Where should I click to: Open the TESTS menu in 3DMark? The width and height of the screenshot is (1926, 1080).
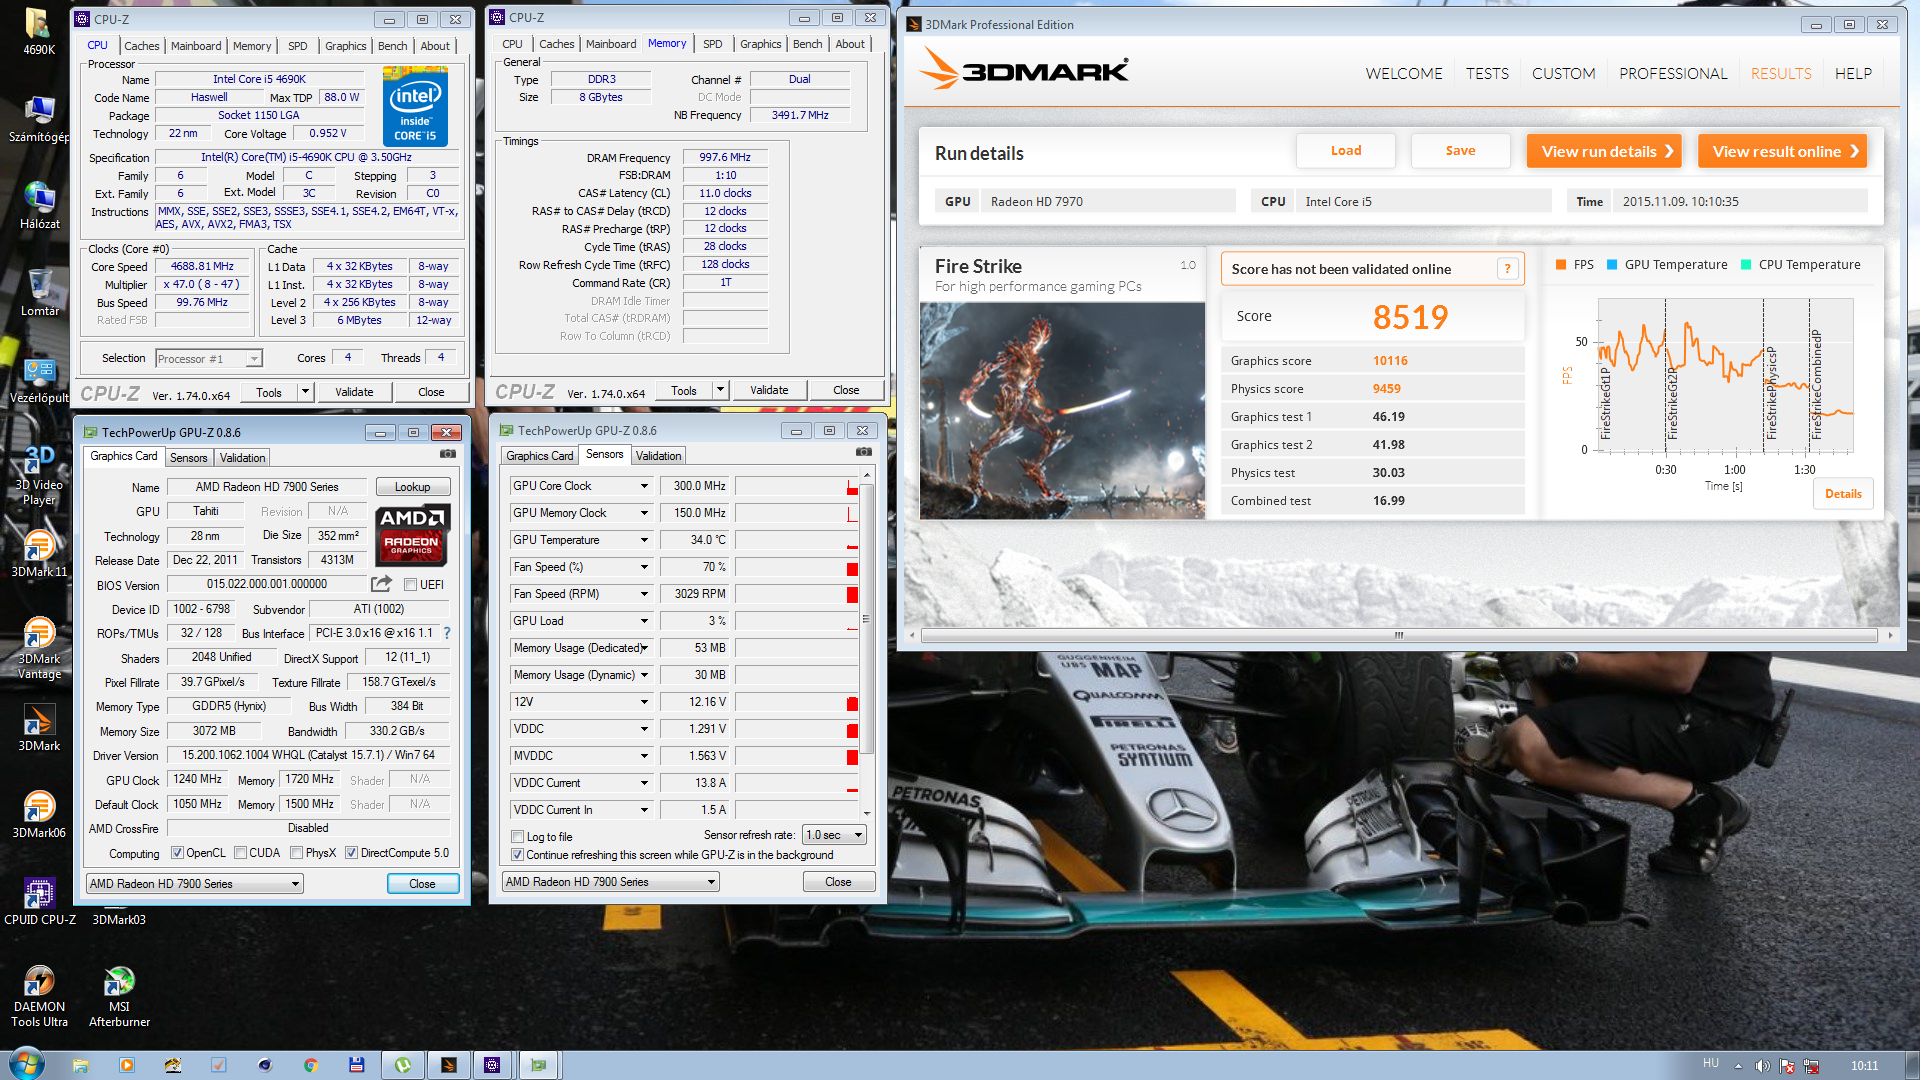(x=1487, y=73)
